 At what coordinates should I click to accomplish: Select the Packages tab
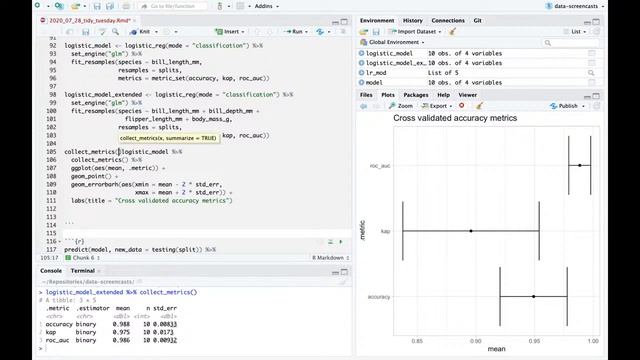click(416, 95)
